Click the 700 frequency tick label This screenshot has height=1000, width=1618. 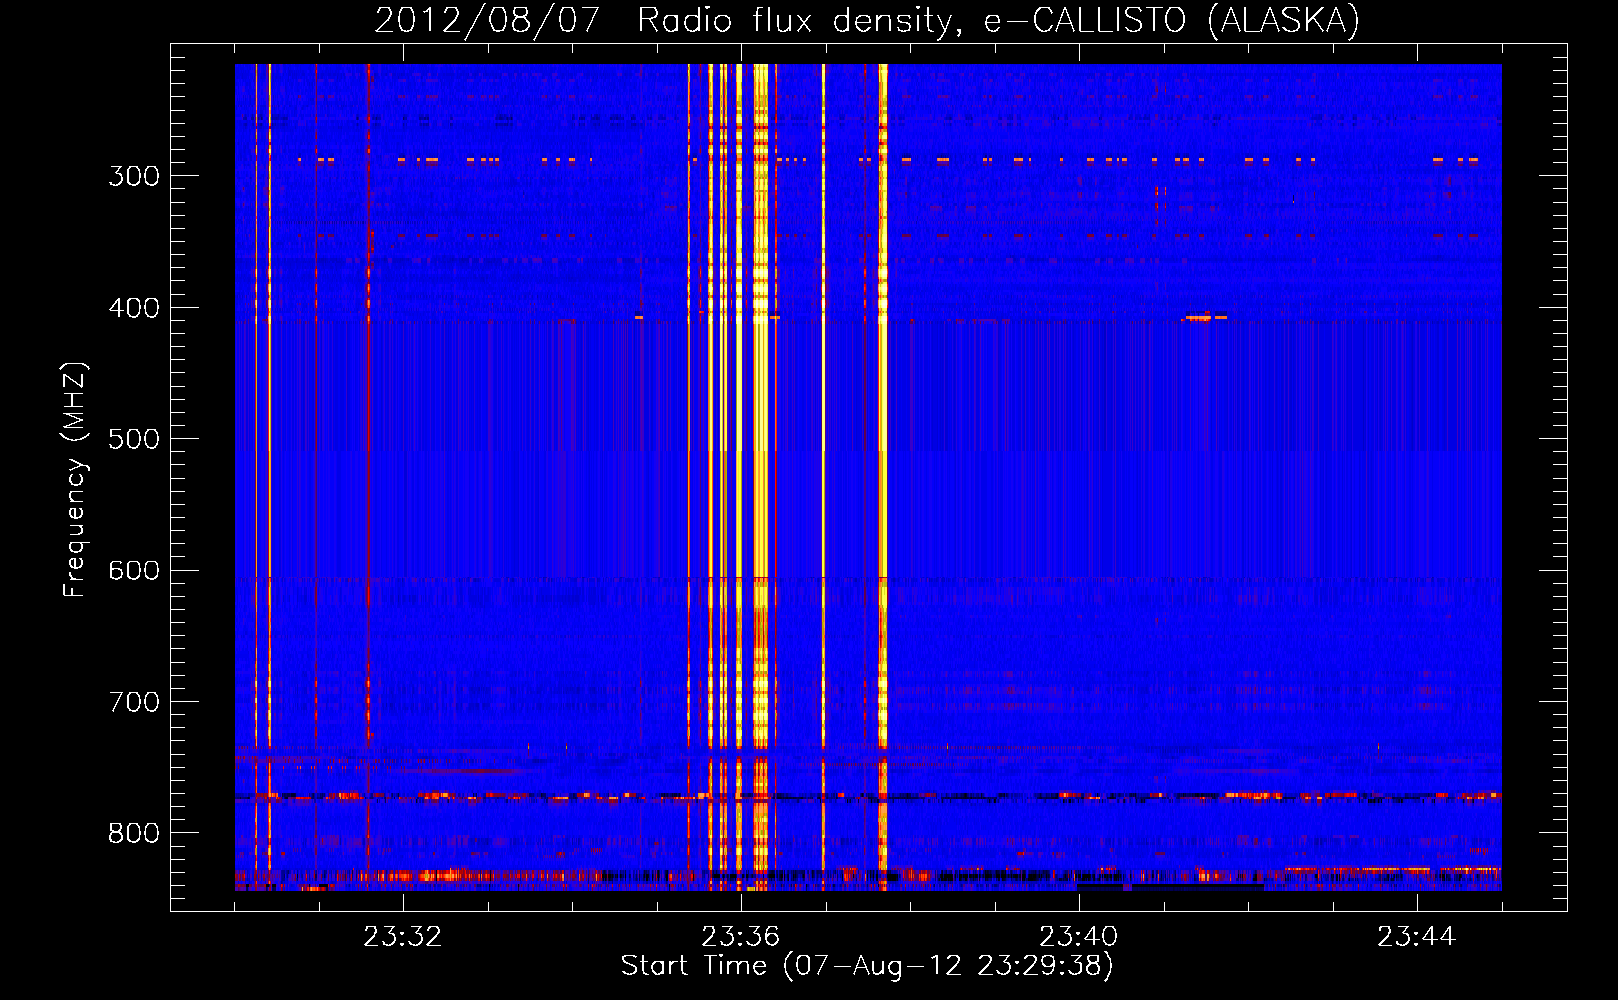(x=134, y=702)
